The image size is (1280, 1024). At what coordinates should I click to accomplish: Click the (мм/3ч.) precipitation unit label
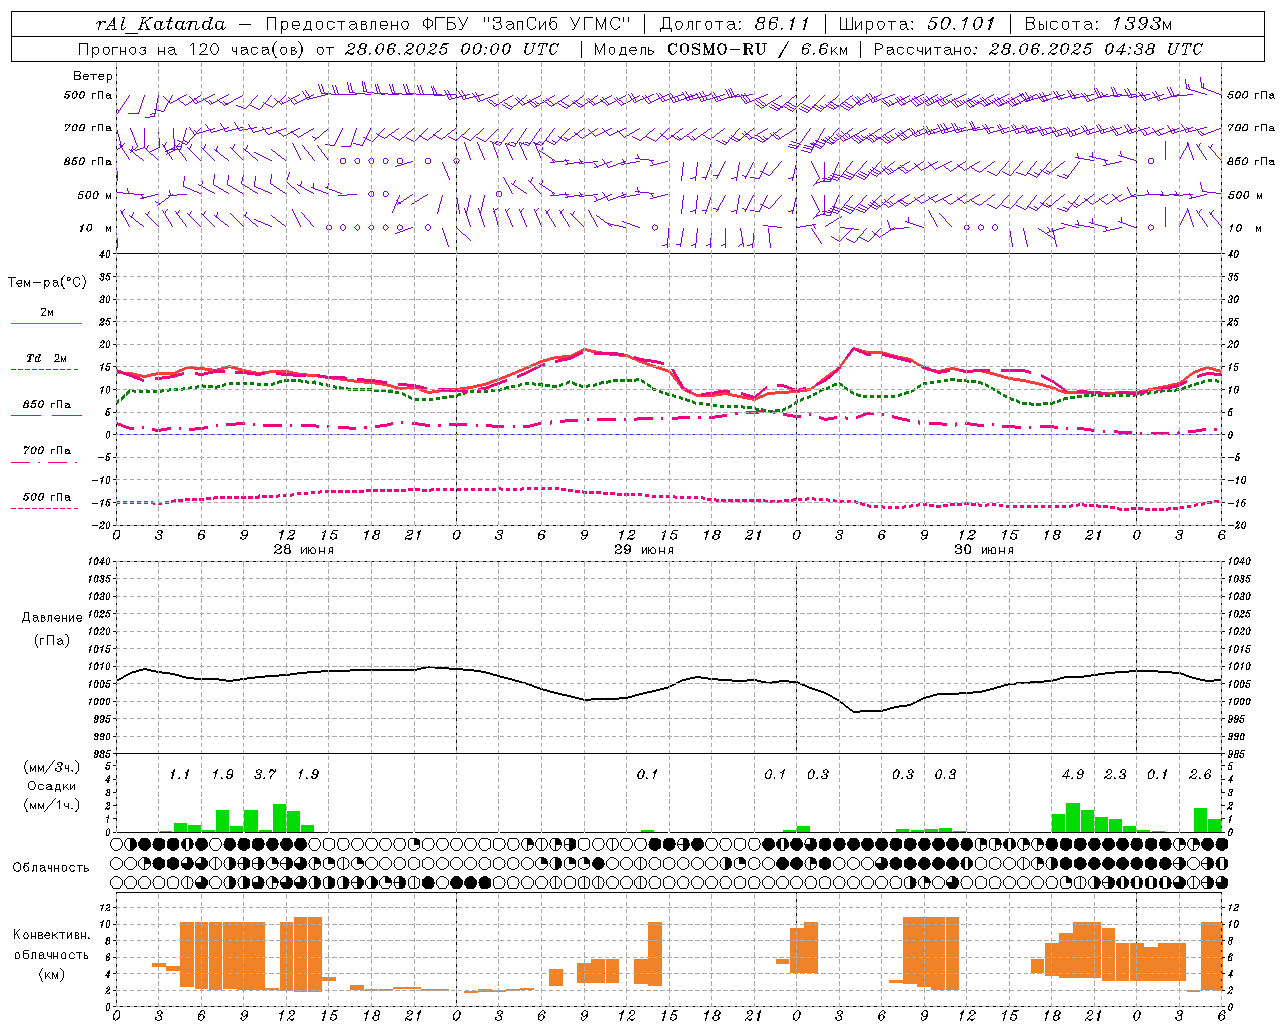(x=51, y=767)
